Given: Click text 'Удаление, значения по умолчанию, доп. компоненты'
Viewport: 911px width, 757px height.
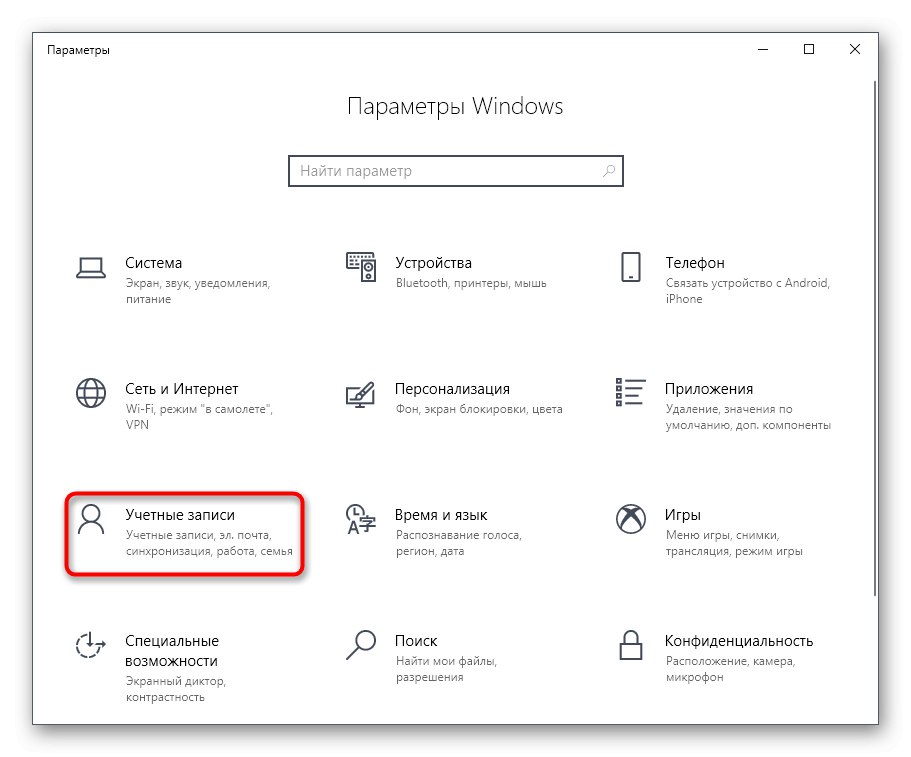Looking at the screenshot, I should coord(748,417).
